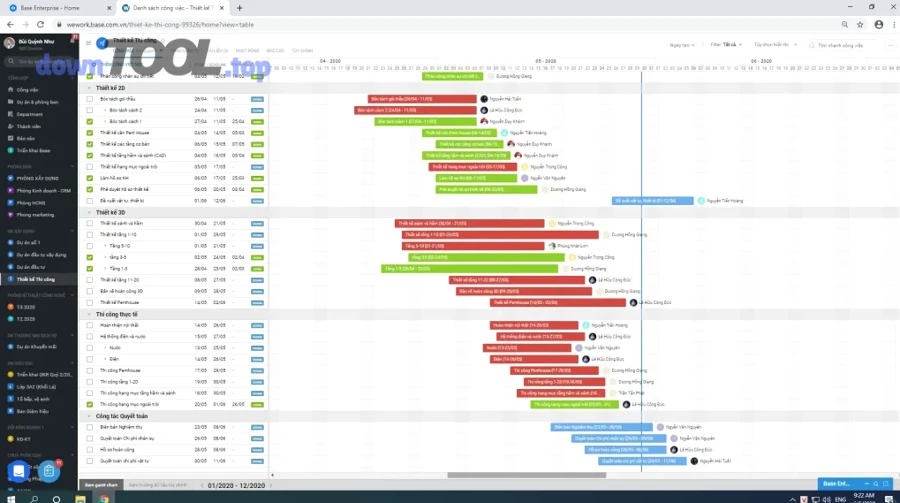Screen dimensions: 900x503
Task: Open the Filter Tất cả dropdown
Action: [x=724, y=45]
